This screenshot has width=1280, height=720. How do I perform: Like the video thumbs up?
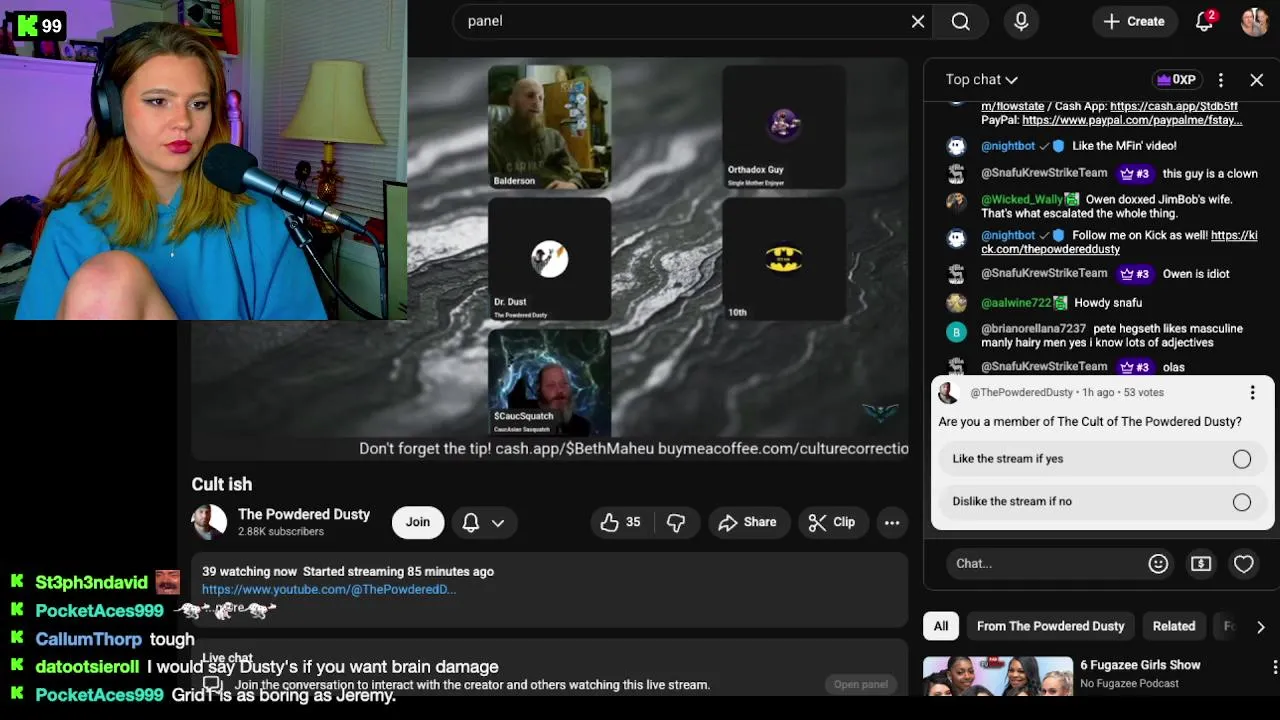[x=621, y=522]
